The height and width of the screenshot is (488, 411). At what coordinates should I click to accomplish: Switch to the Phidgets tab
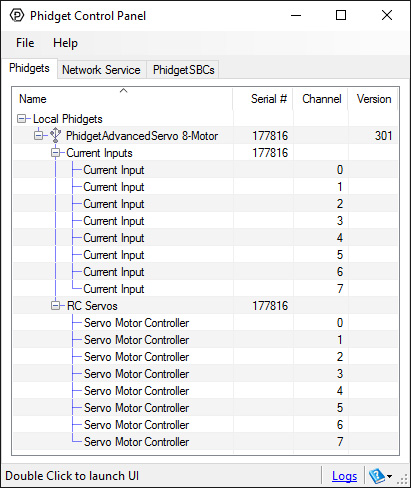click(29, 68)
